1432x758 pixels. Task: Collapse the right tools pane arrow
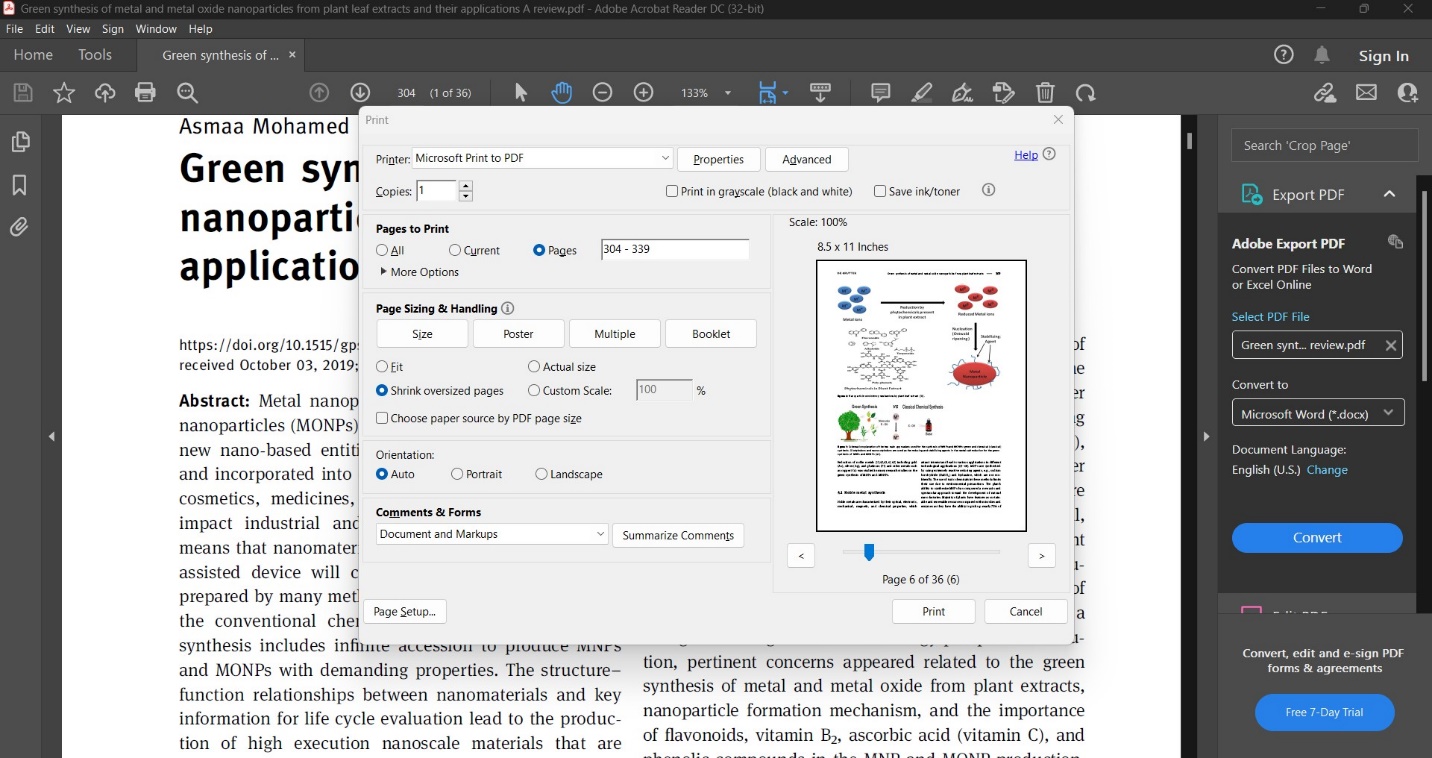tap(1206, 437)
